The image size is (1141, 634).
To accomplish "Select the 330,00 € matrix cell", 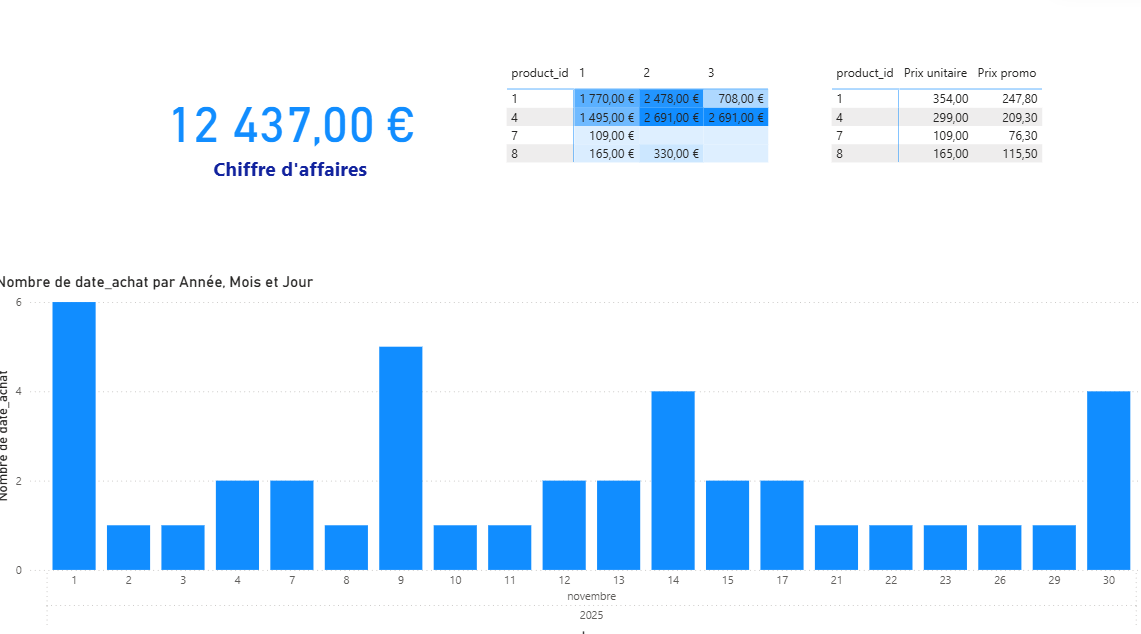I will [x=671, y=154].
